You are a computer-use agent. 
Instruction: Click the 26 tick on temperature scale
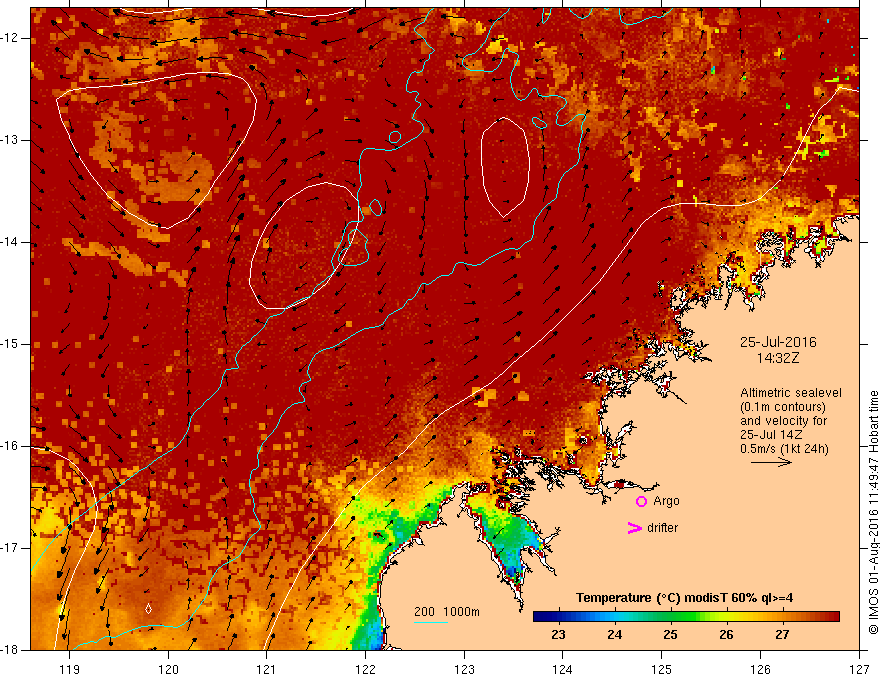(726, 635)
